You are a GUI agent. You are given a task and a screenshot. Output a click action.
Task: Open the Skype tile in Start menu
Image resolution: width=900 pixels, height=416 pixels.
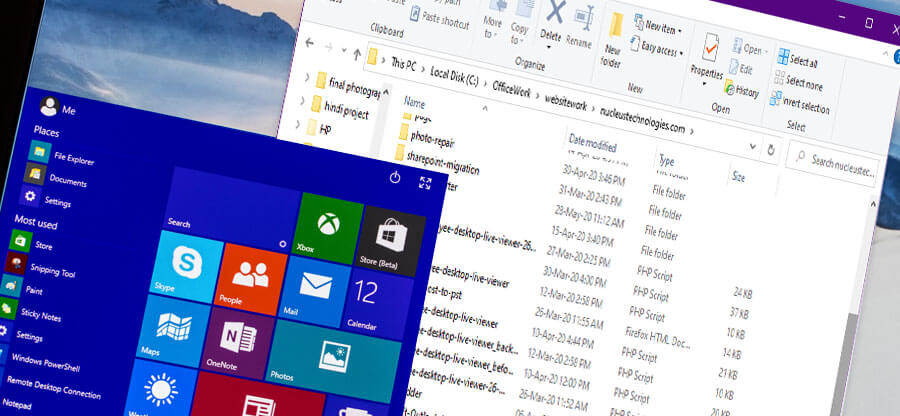tap(185, 266)
